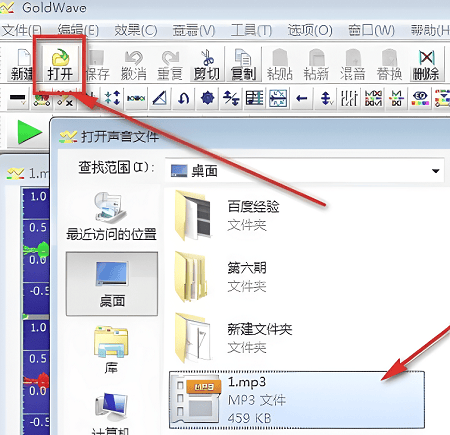Click the horizontal wave flanger effect icon
This screenshot has width=450, height=435.
(x=136, y=98)
